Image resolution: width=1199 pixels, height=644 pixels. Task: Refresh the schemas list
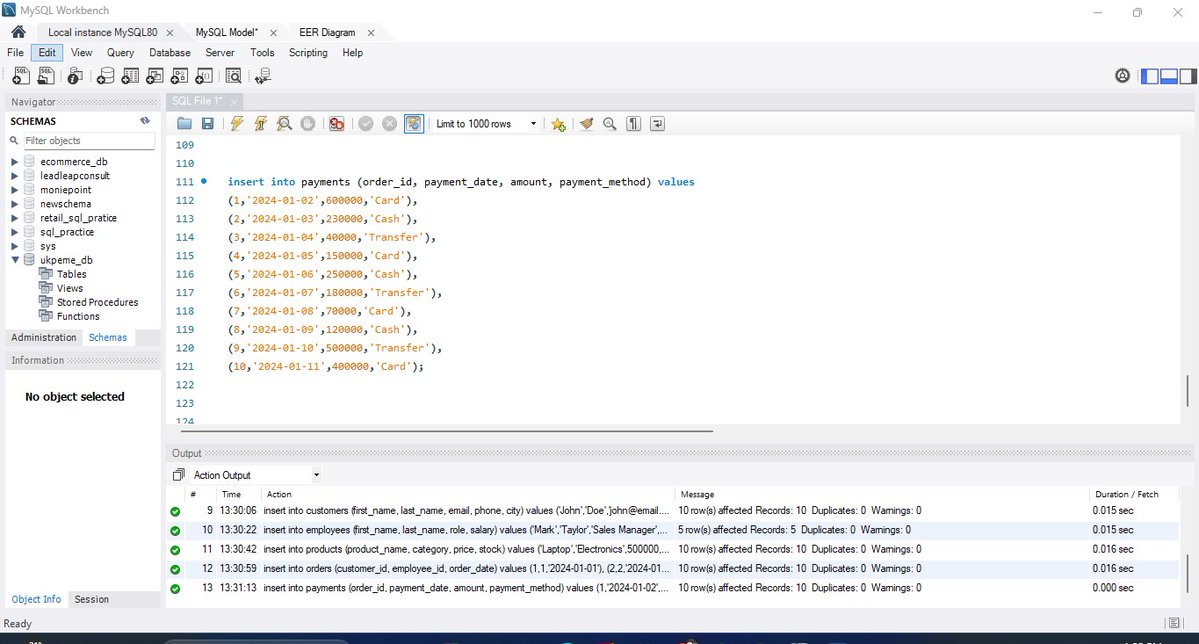[x=144, y=119]
